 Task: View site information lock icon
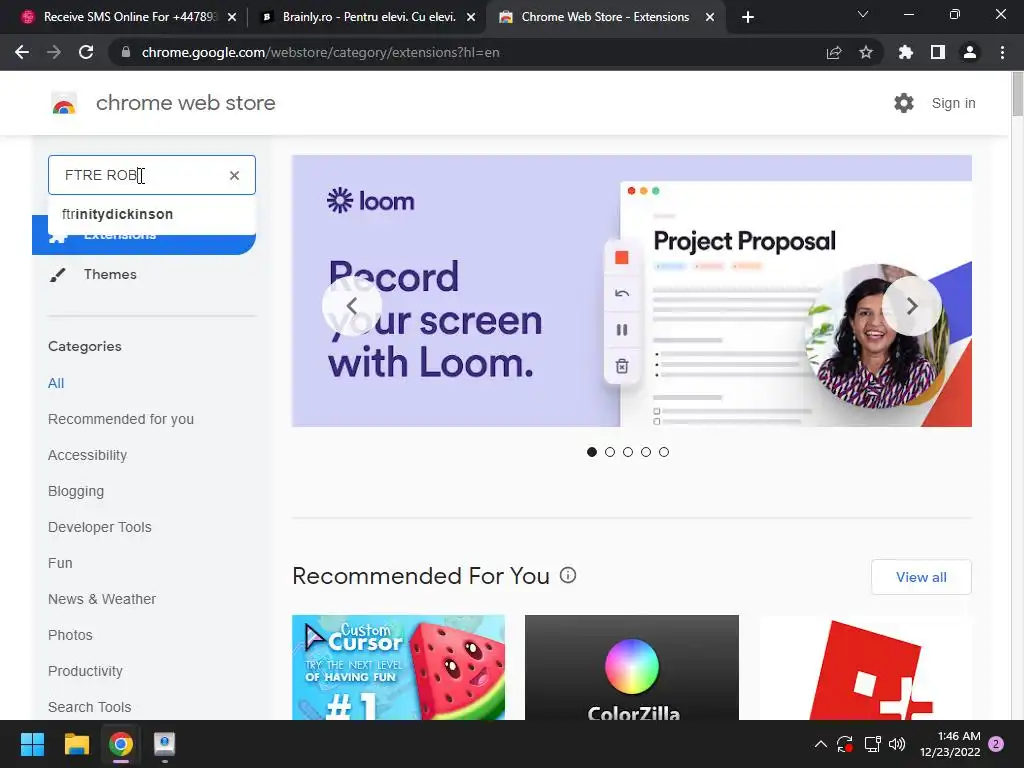coord(126,52)
